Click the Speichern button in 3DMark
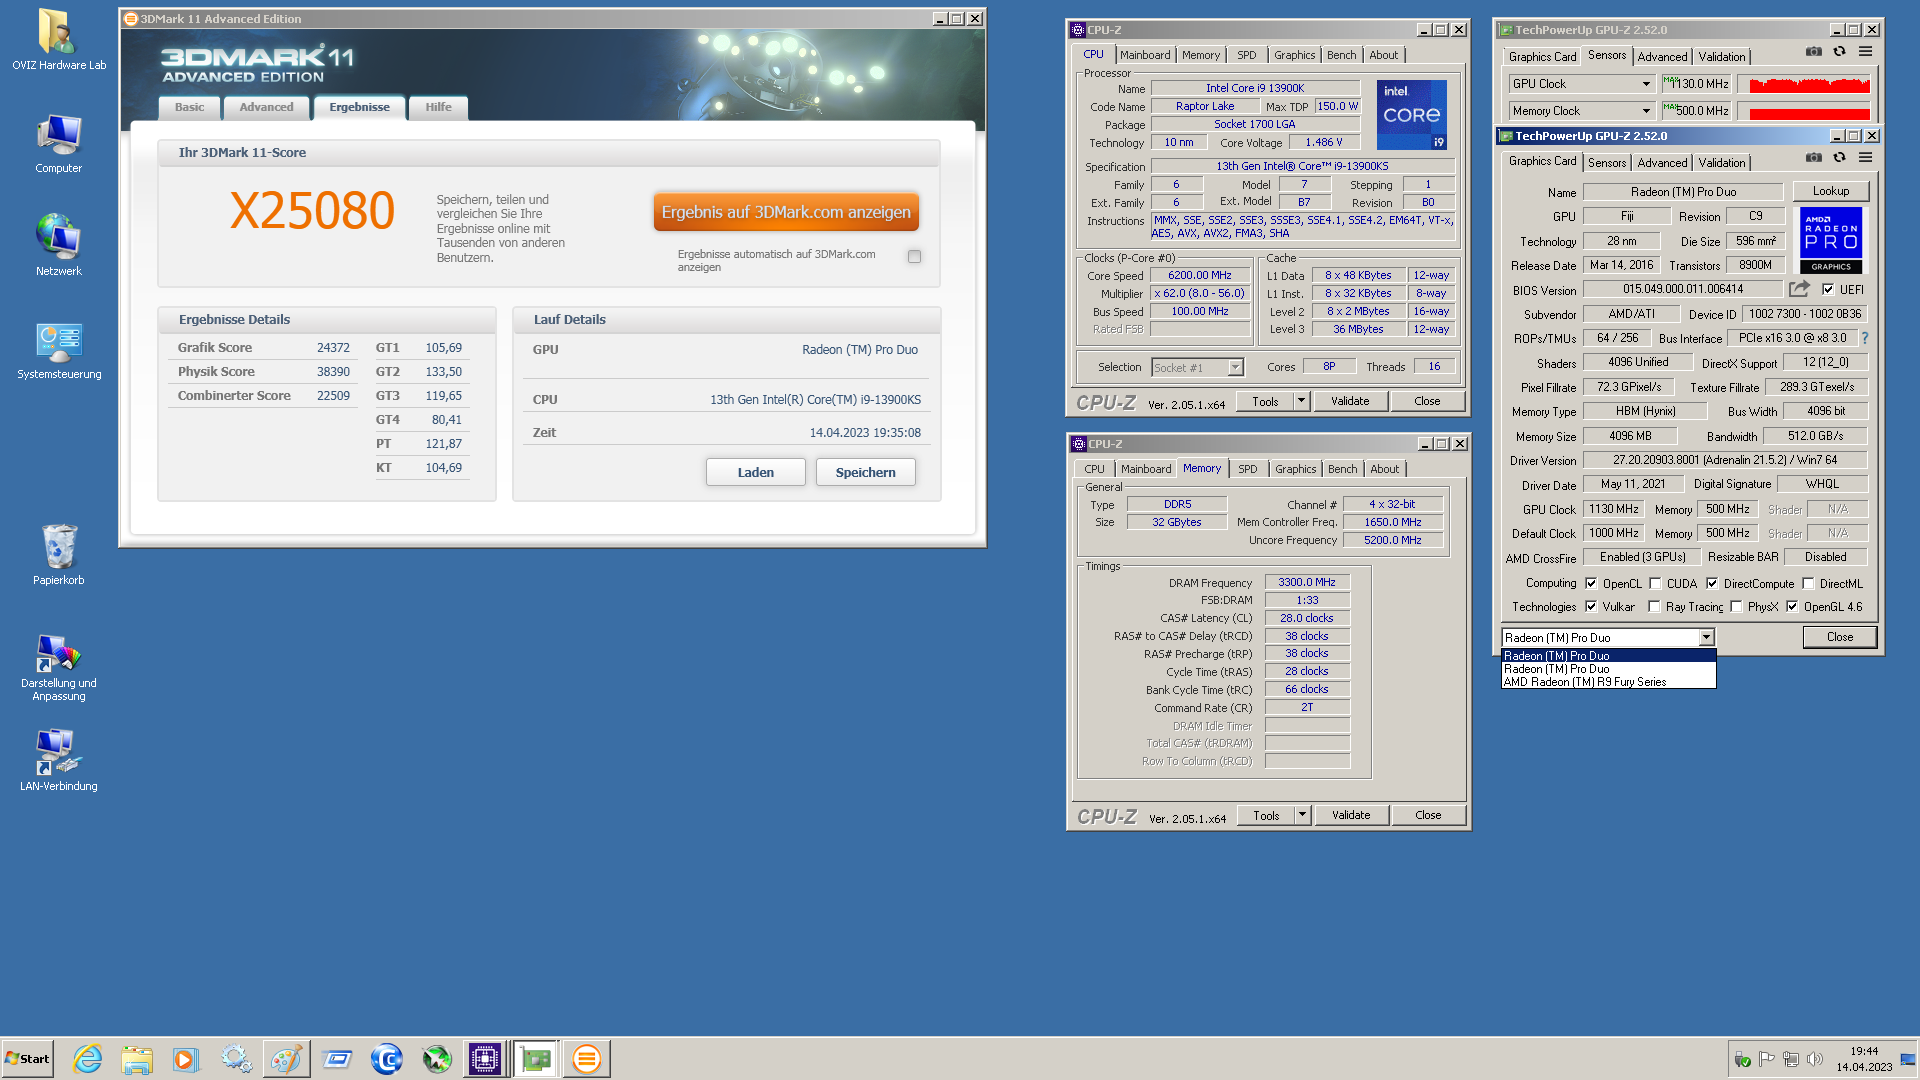 pos(866,472)
